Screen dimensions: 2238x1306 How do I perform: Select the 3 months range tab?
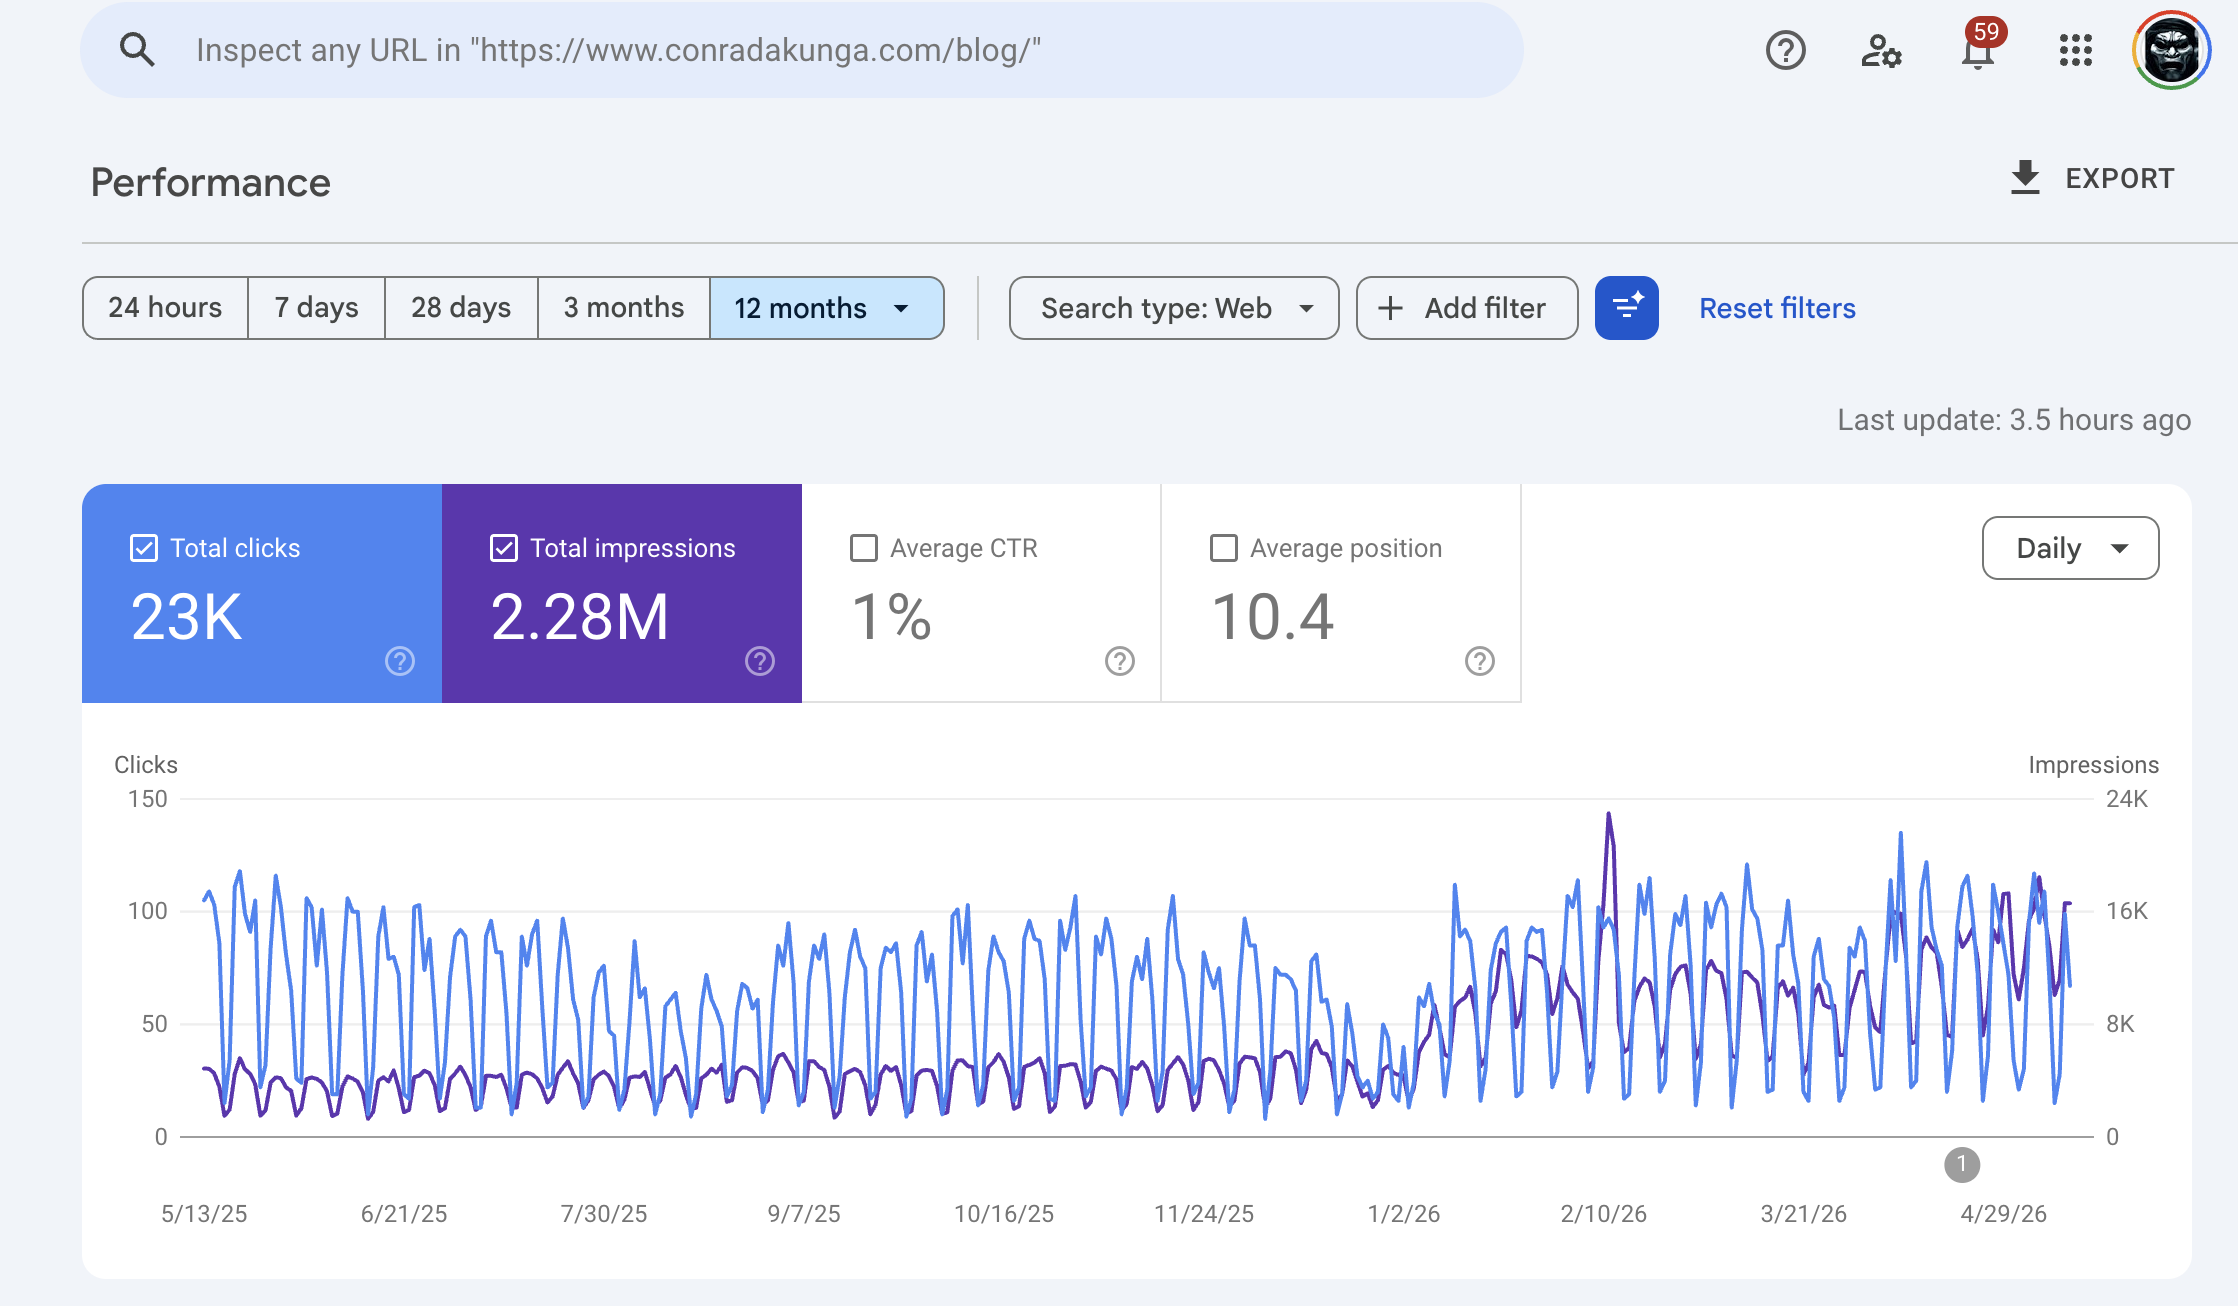point(624,308)
